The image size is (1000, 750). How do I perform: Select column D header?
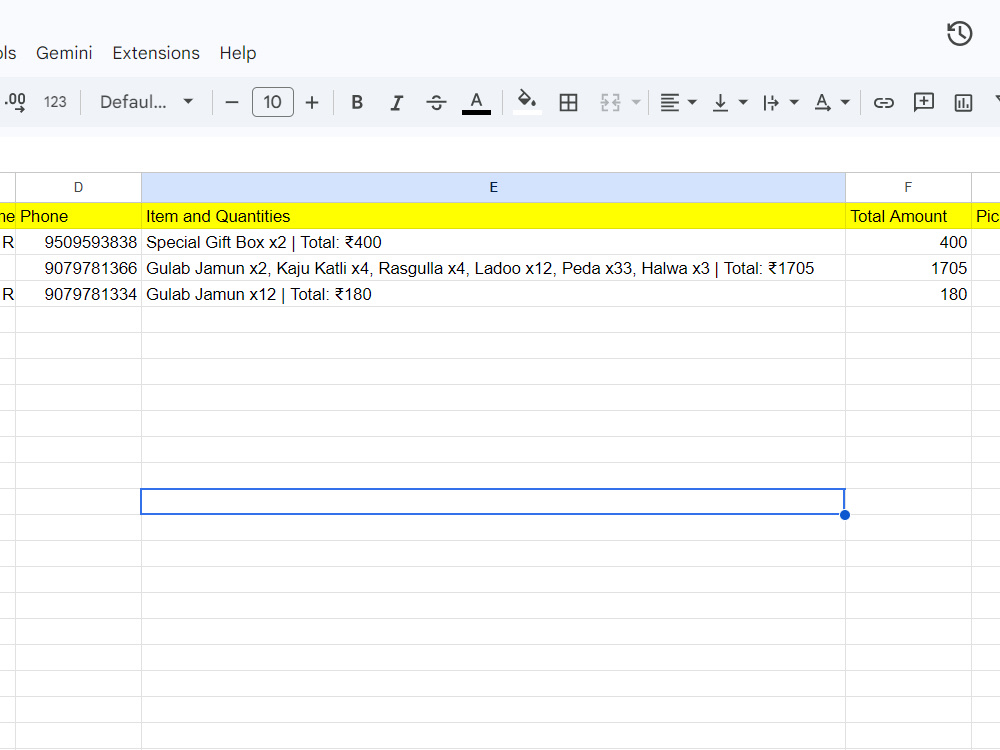click(x=78, y=188)
